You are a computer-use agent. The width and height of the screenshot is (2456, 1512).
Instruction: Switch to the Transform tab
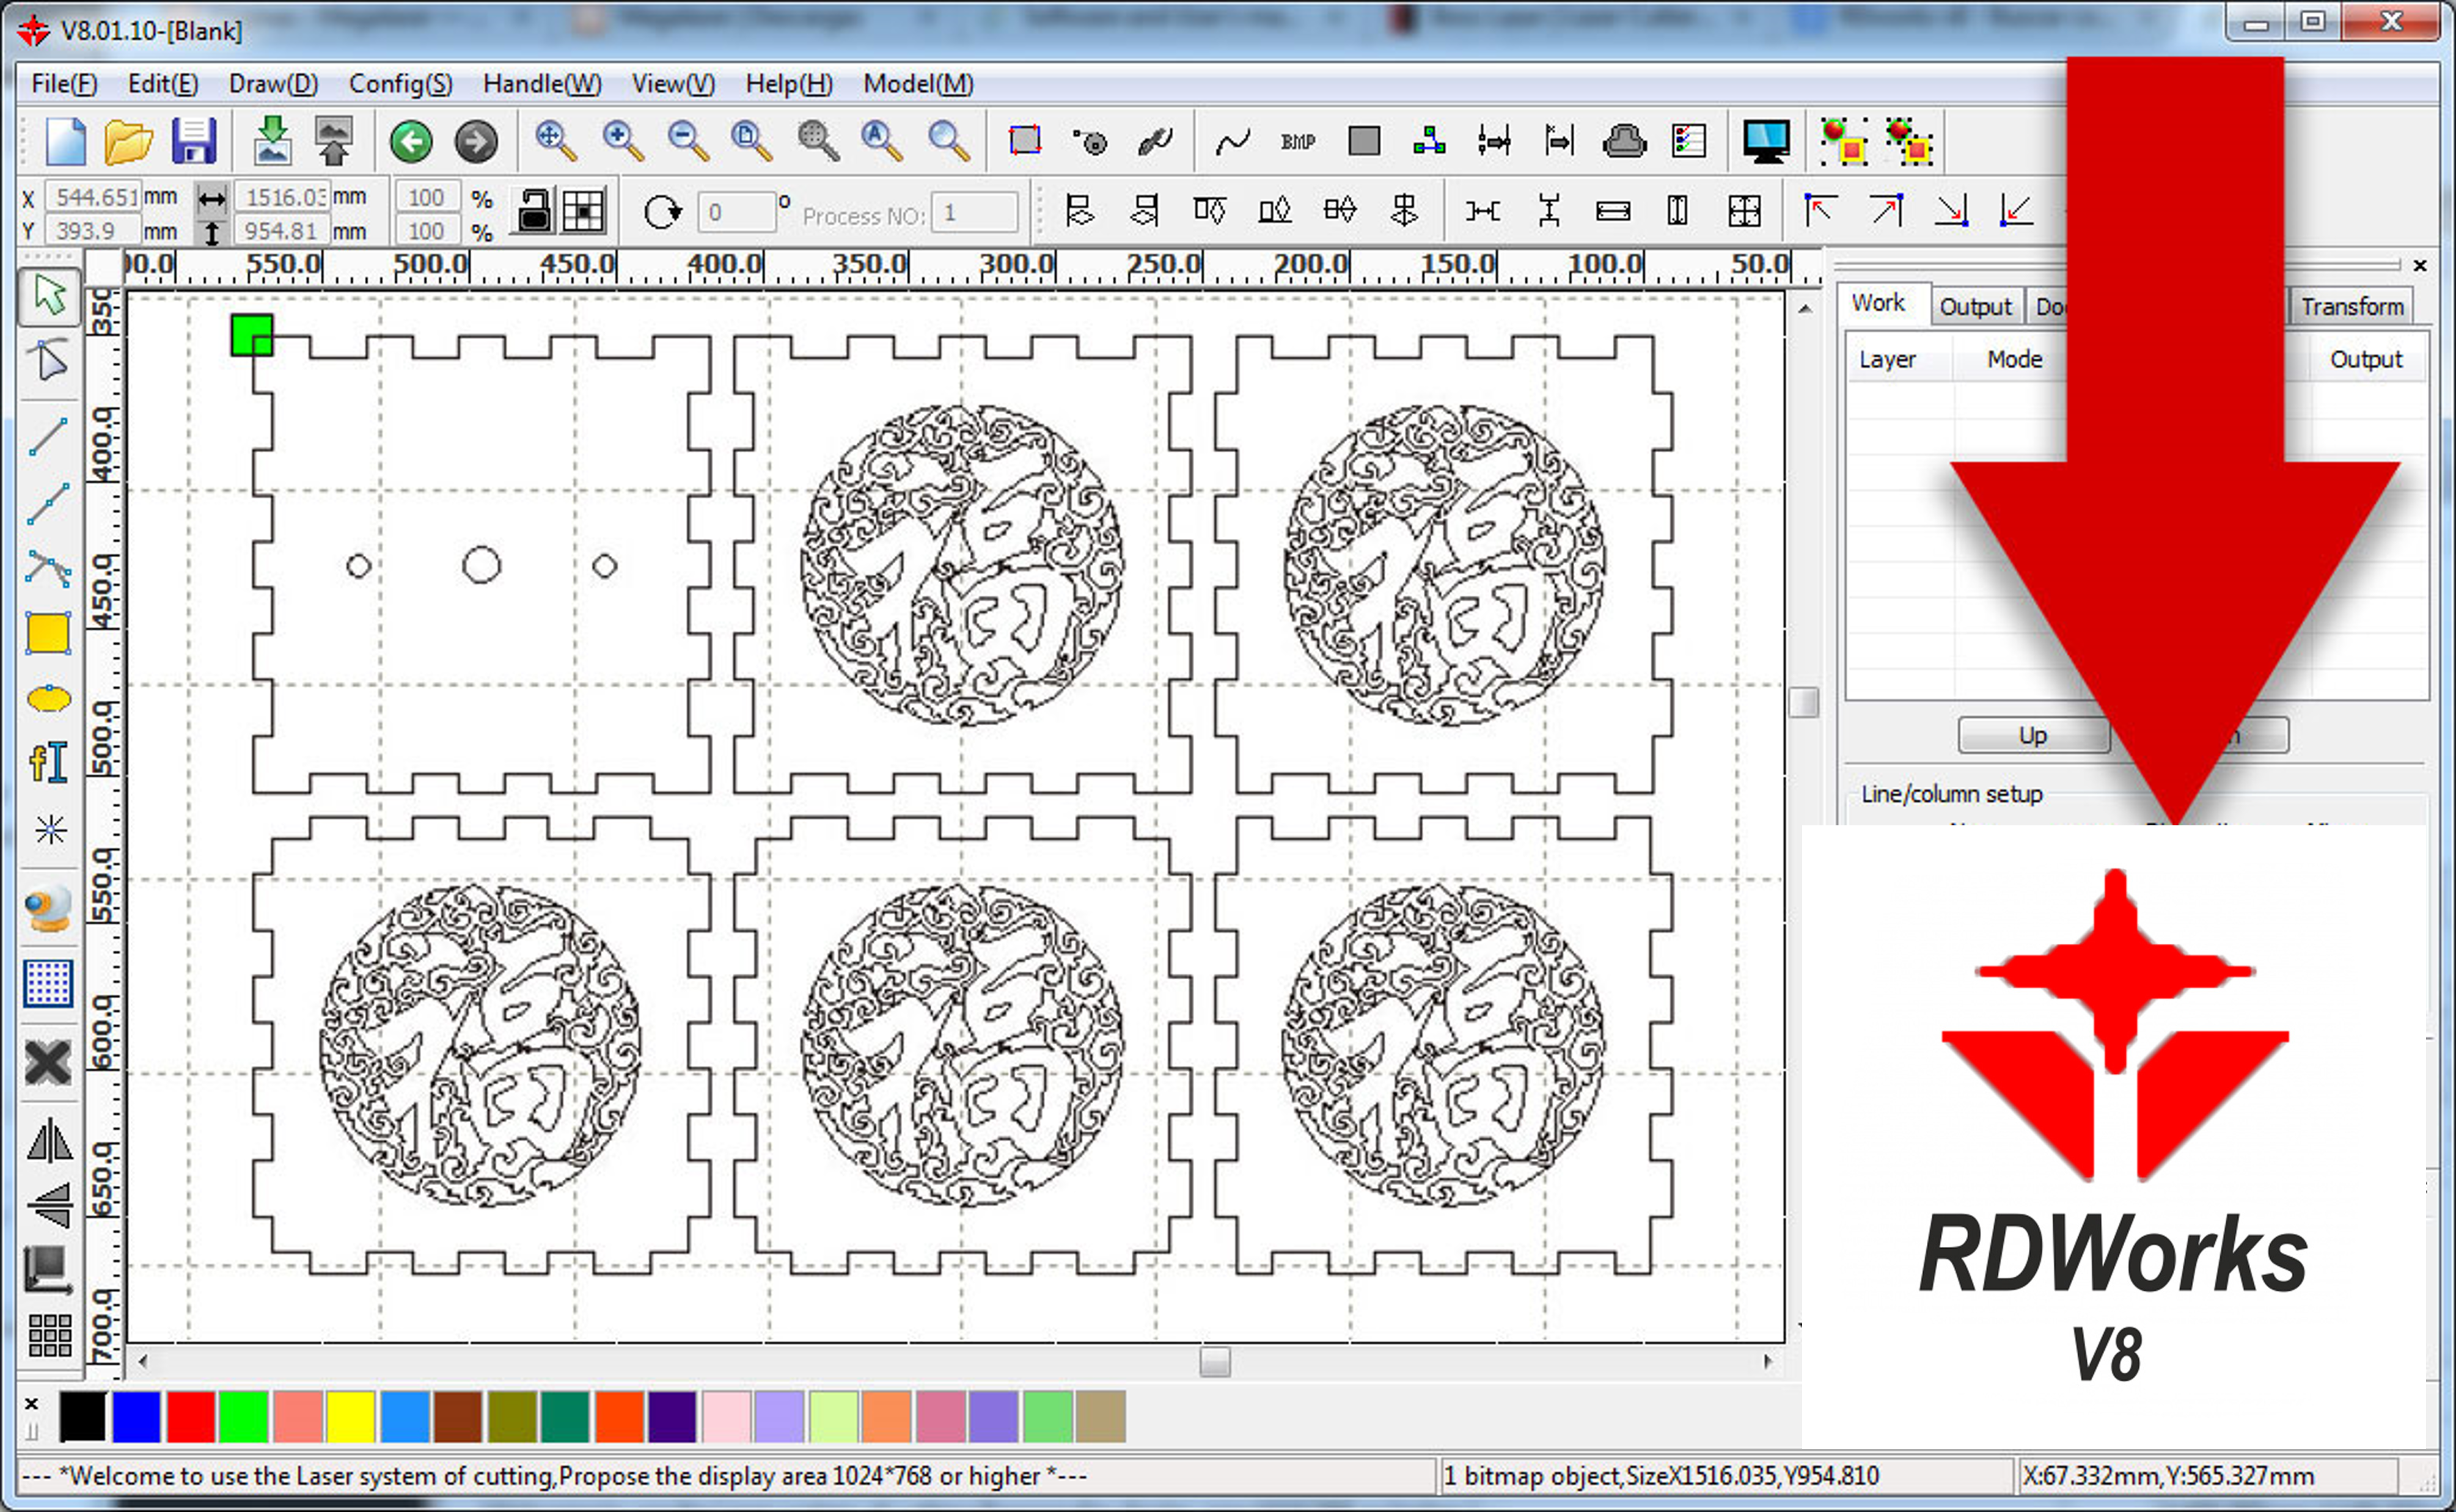coord(2351,307)
